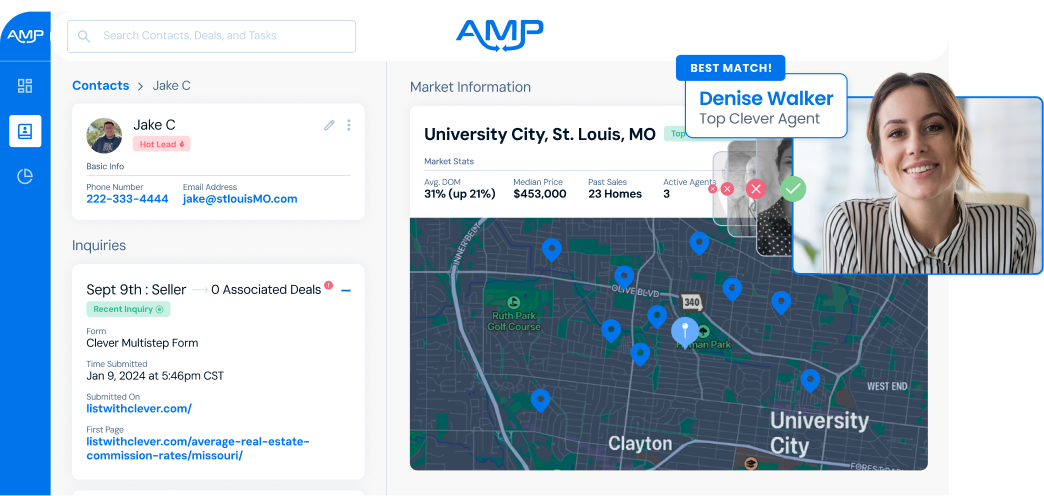The width and height of the screenshot is (1044, 496).
Task: Select the Contacts icon in the sidebar
Action: [x=25, y=131]
